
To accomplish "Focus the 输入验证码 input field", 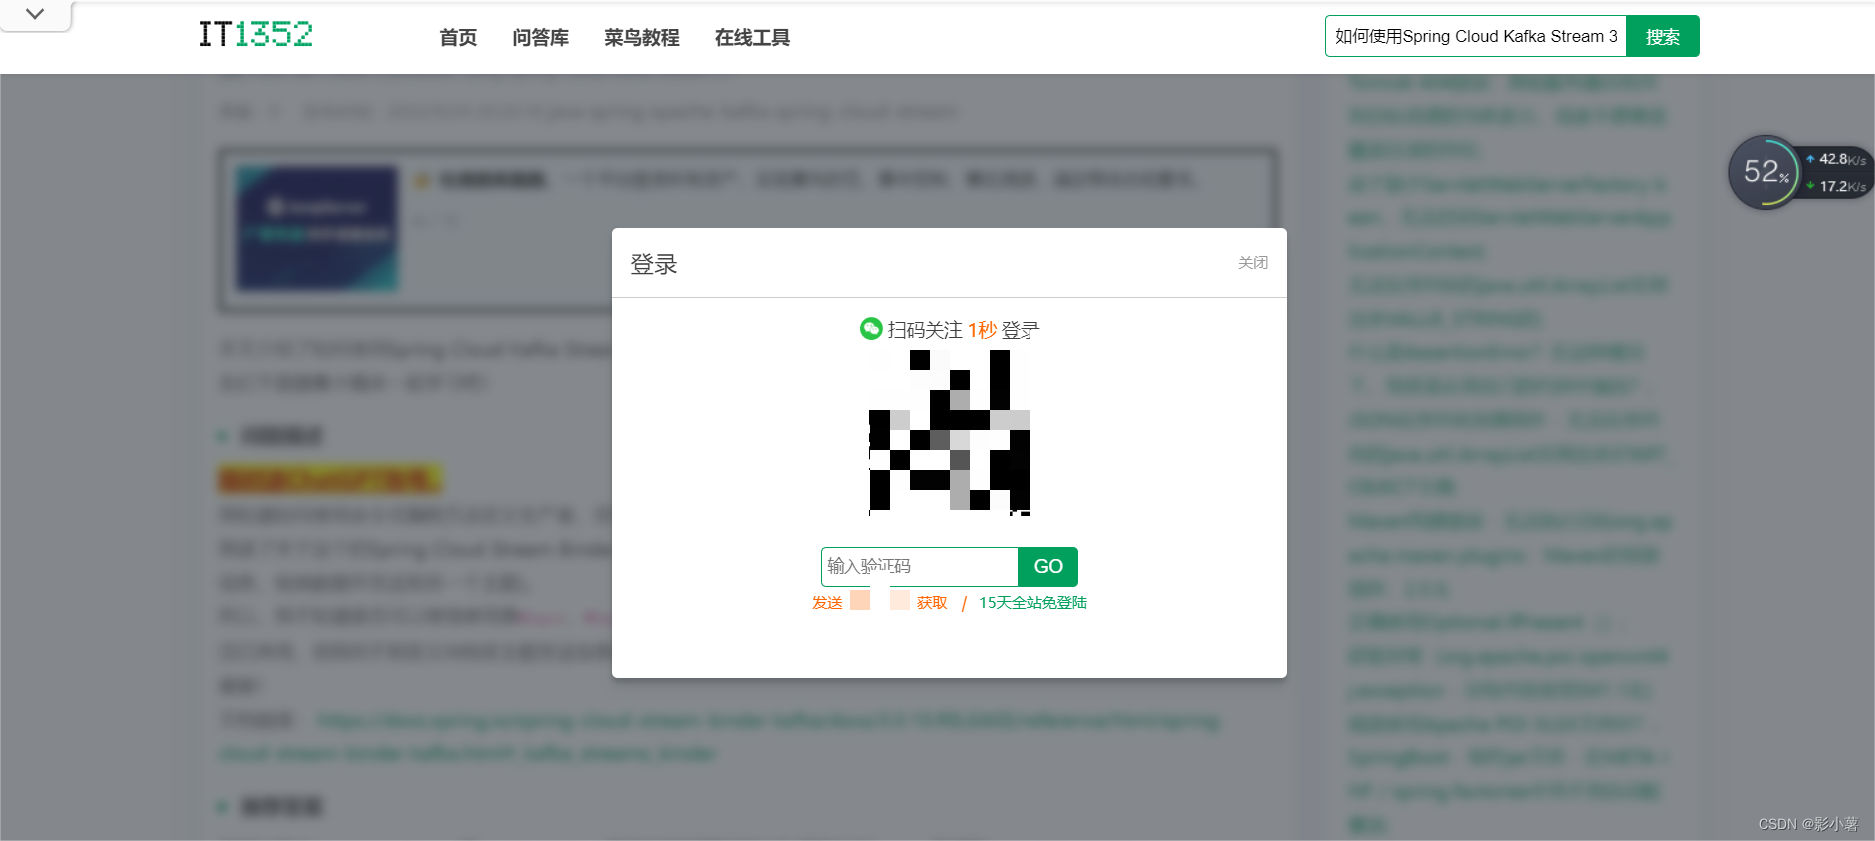I will [x=920, y=566].
